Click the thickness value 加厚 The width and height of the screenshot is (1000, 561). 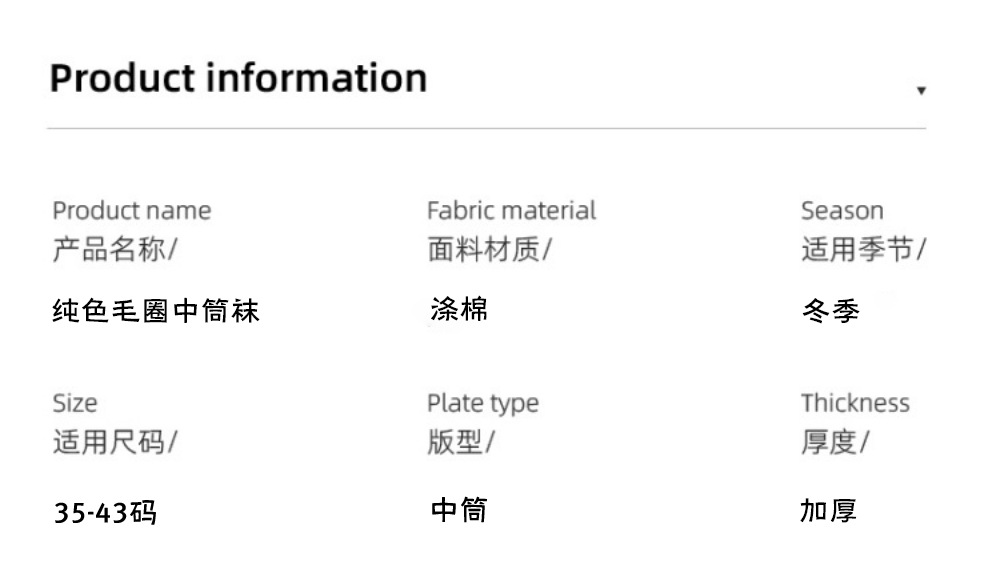click(x=828, y=511)
